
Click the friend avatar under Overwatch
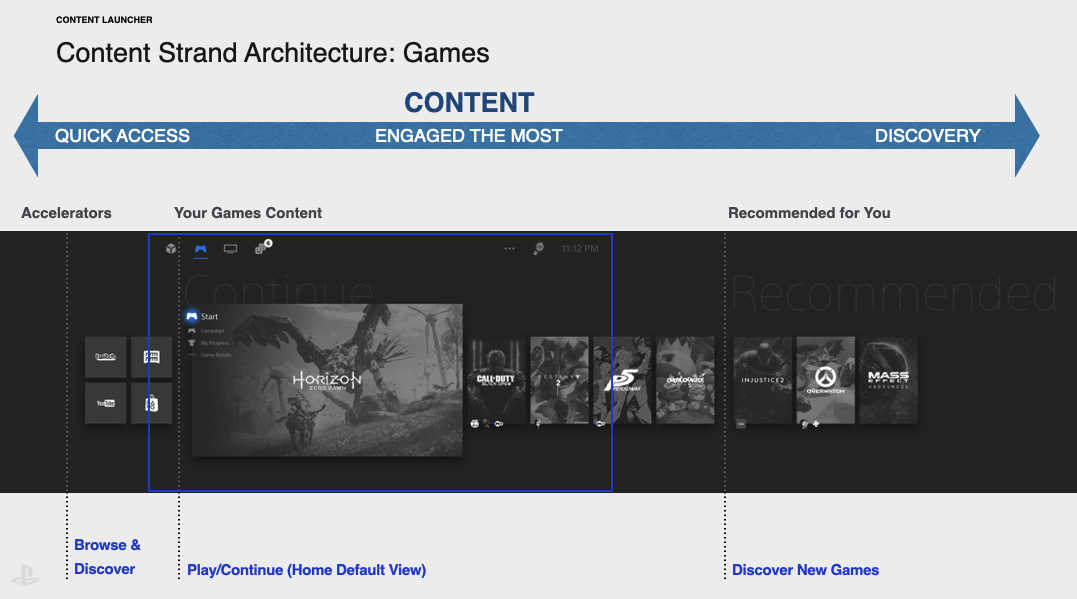point(805,424)
